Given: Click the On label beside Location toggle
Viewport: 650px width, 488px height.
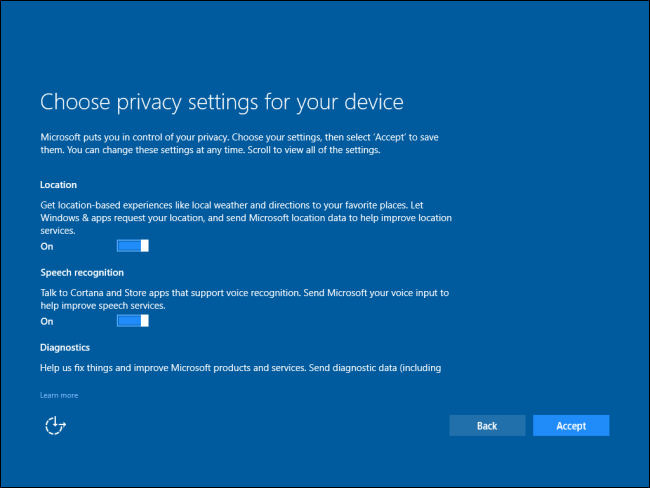Looking at the screenshot, I should (x=47, y=246).
